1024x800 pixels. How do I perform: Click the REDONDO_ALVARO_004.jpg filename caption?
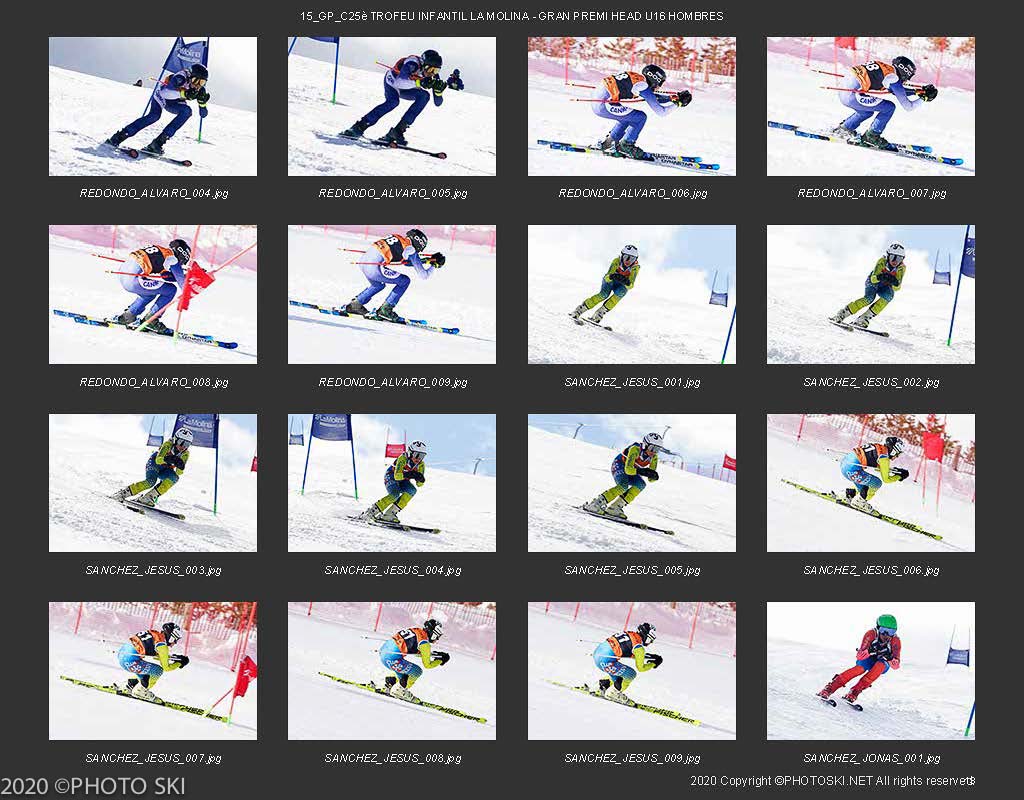153,193
